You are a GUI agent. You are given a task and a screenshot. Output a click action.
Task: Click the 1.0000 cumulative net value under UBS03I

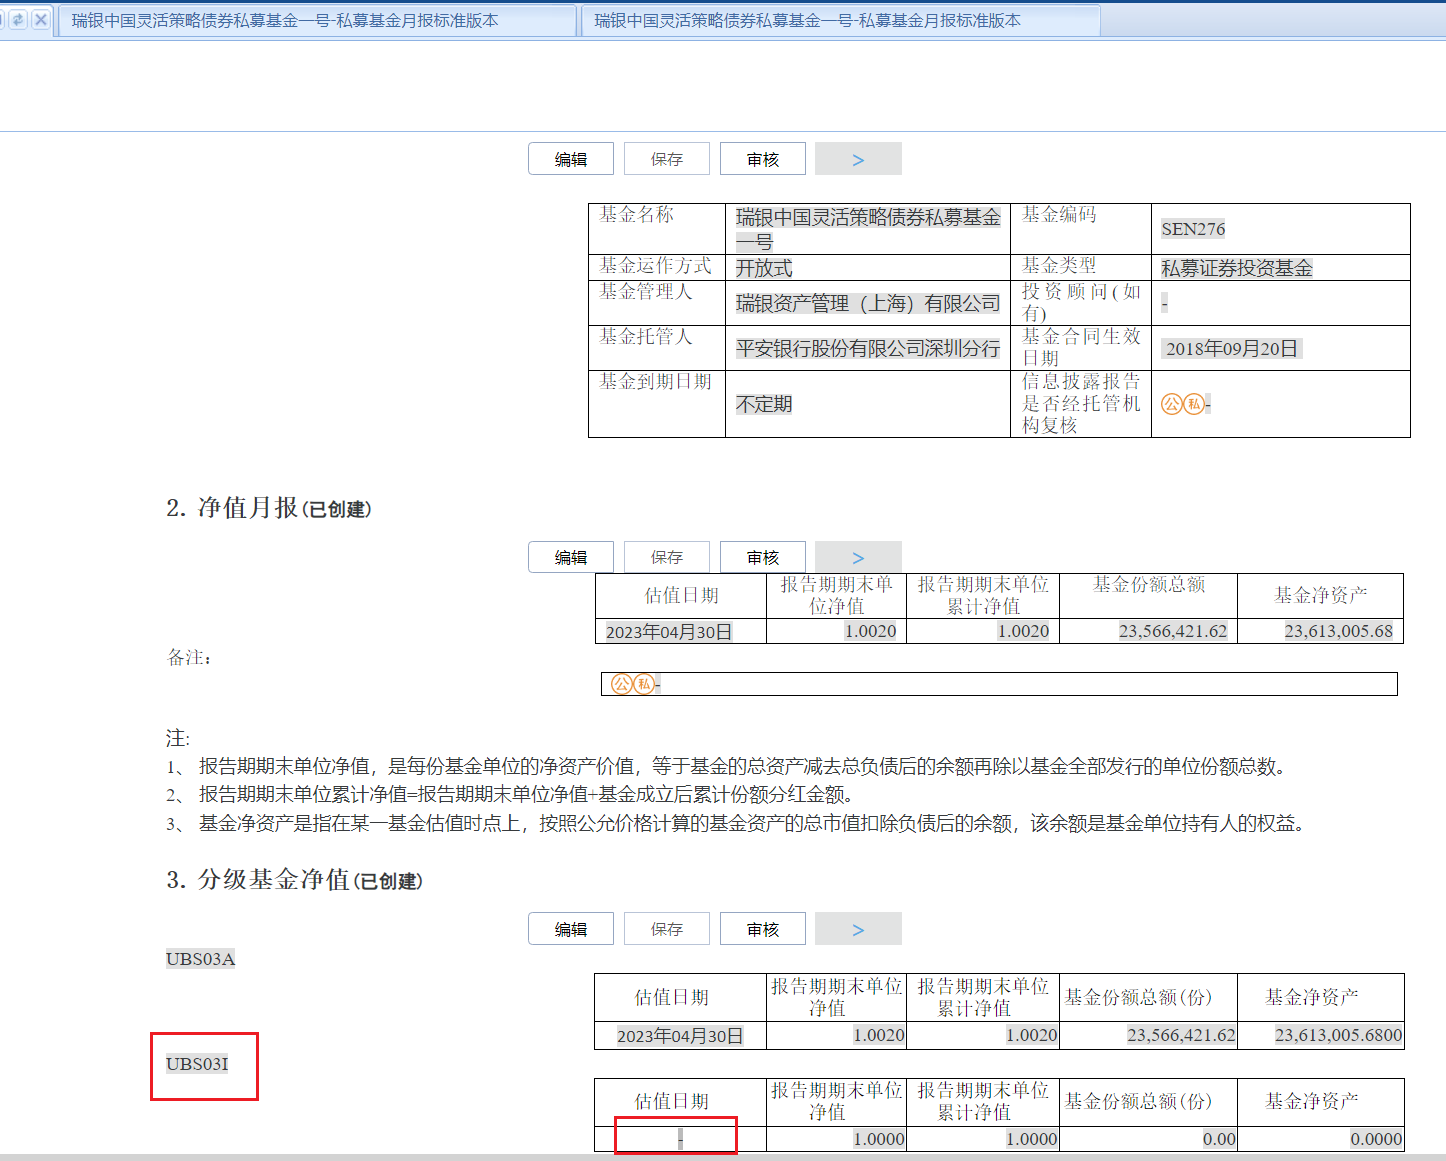point(1032,1139)
